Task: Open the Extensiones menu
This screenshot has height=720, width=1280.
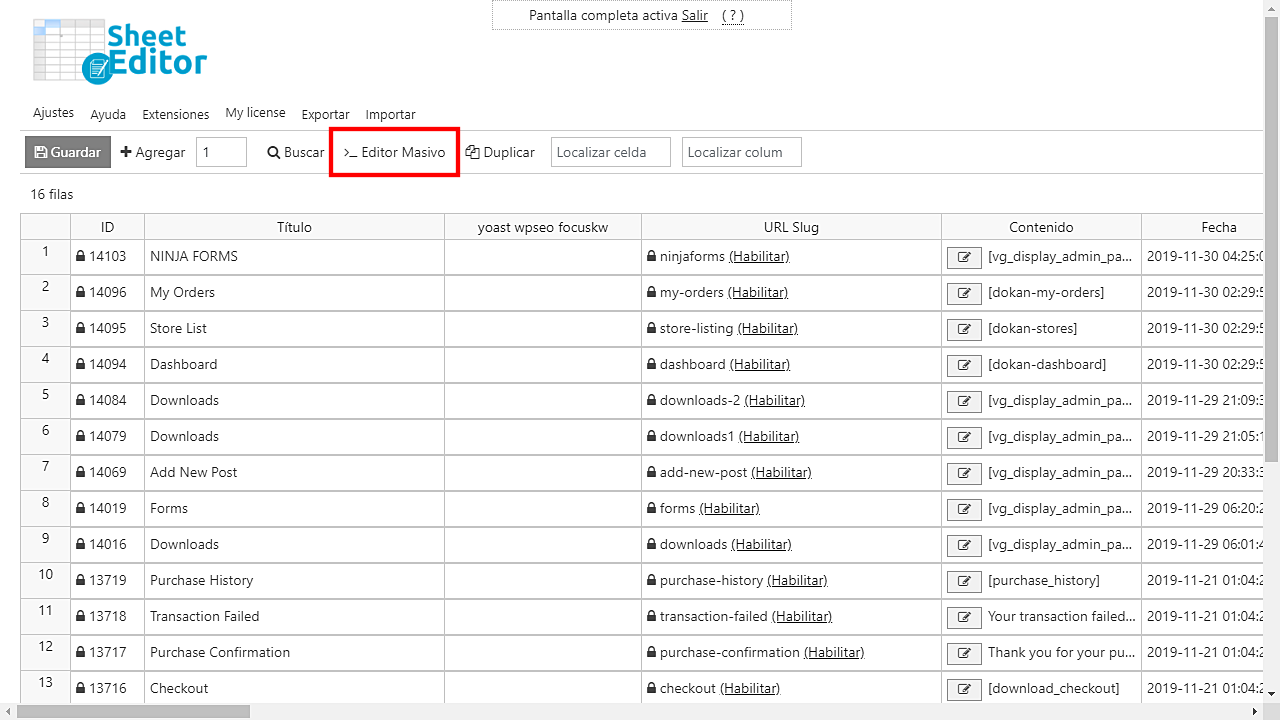Action: (x=175, y=114)
